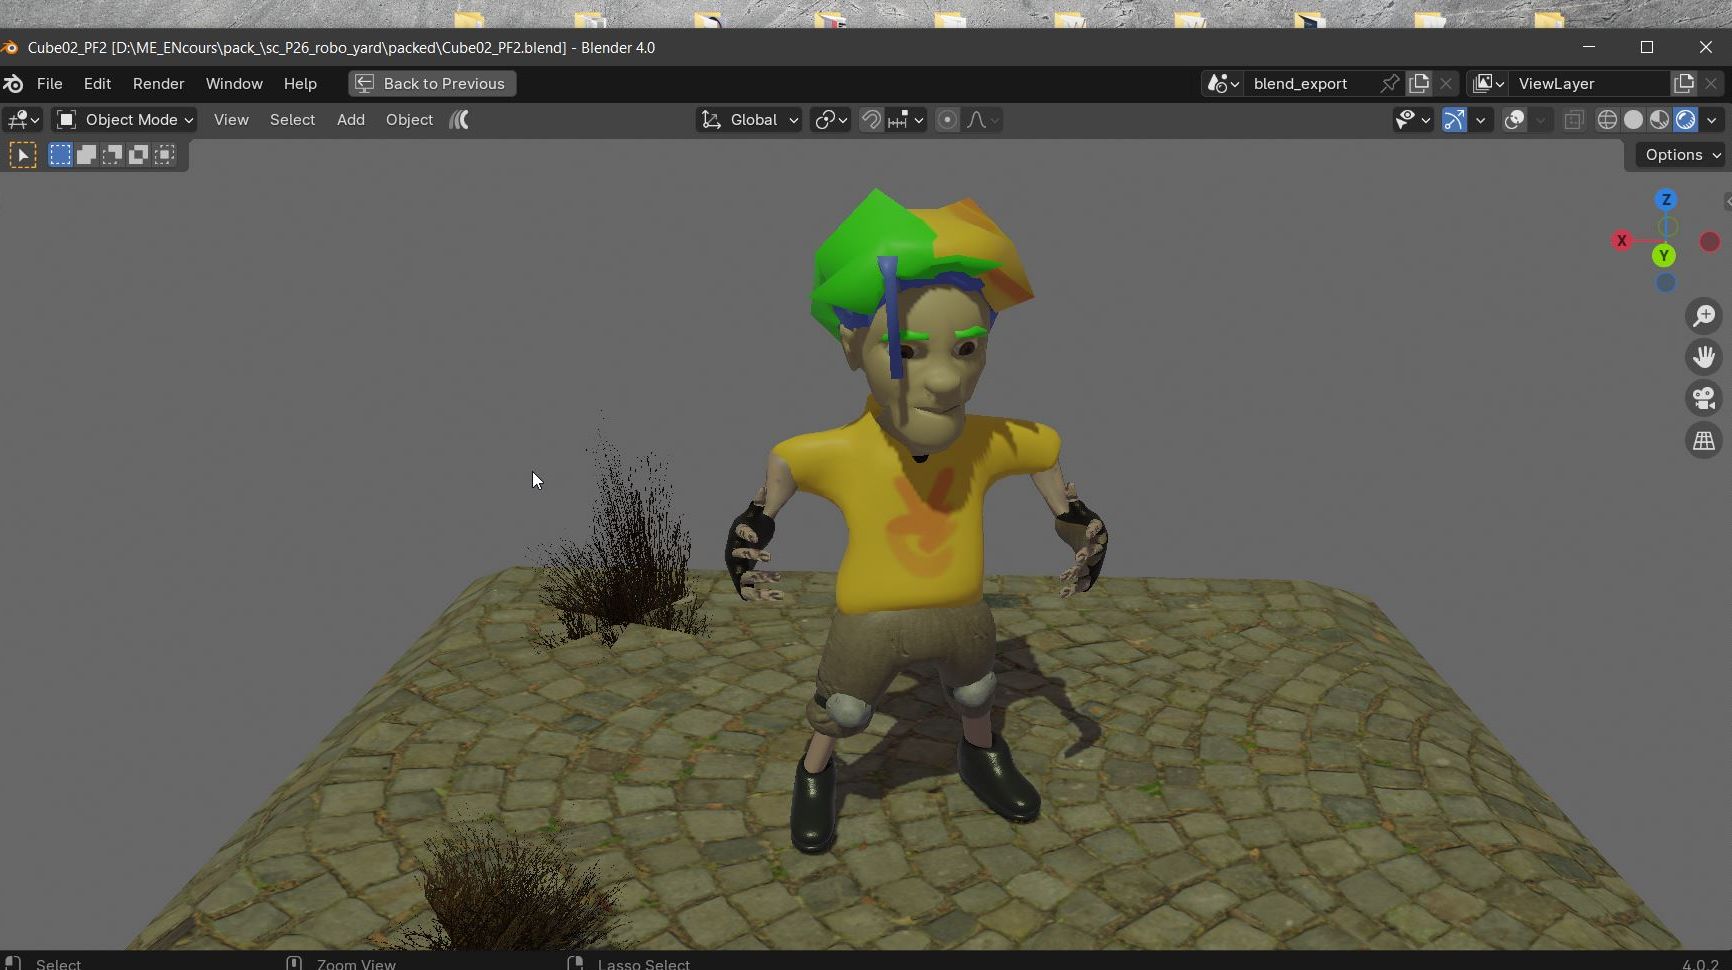Click the Z axis on navigation gizmo
The height and width of the screenshot is (970, 1732).
click(1666, 200)
